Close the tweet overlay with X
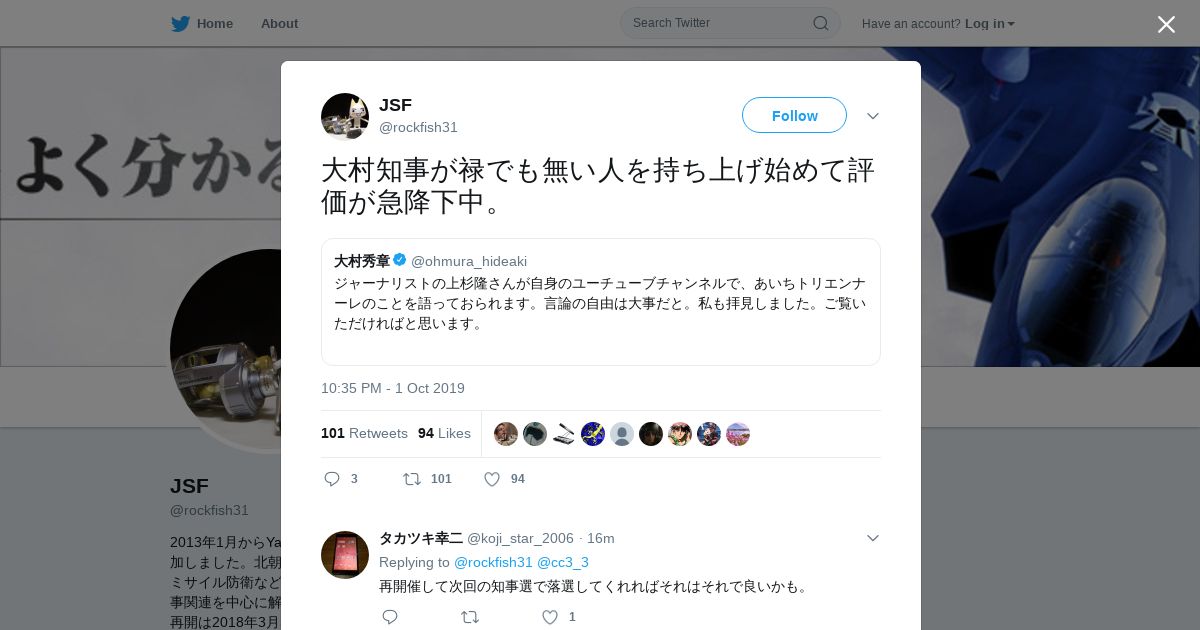The width and height of the screenshot is (1200, 630). tap(1166, 24)
